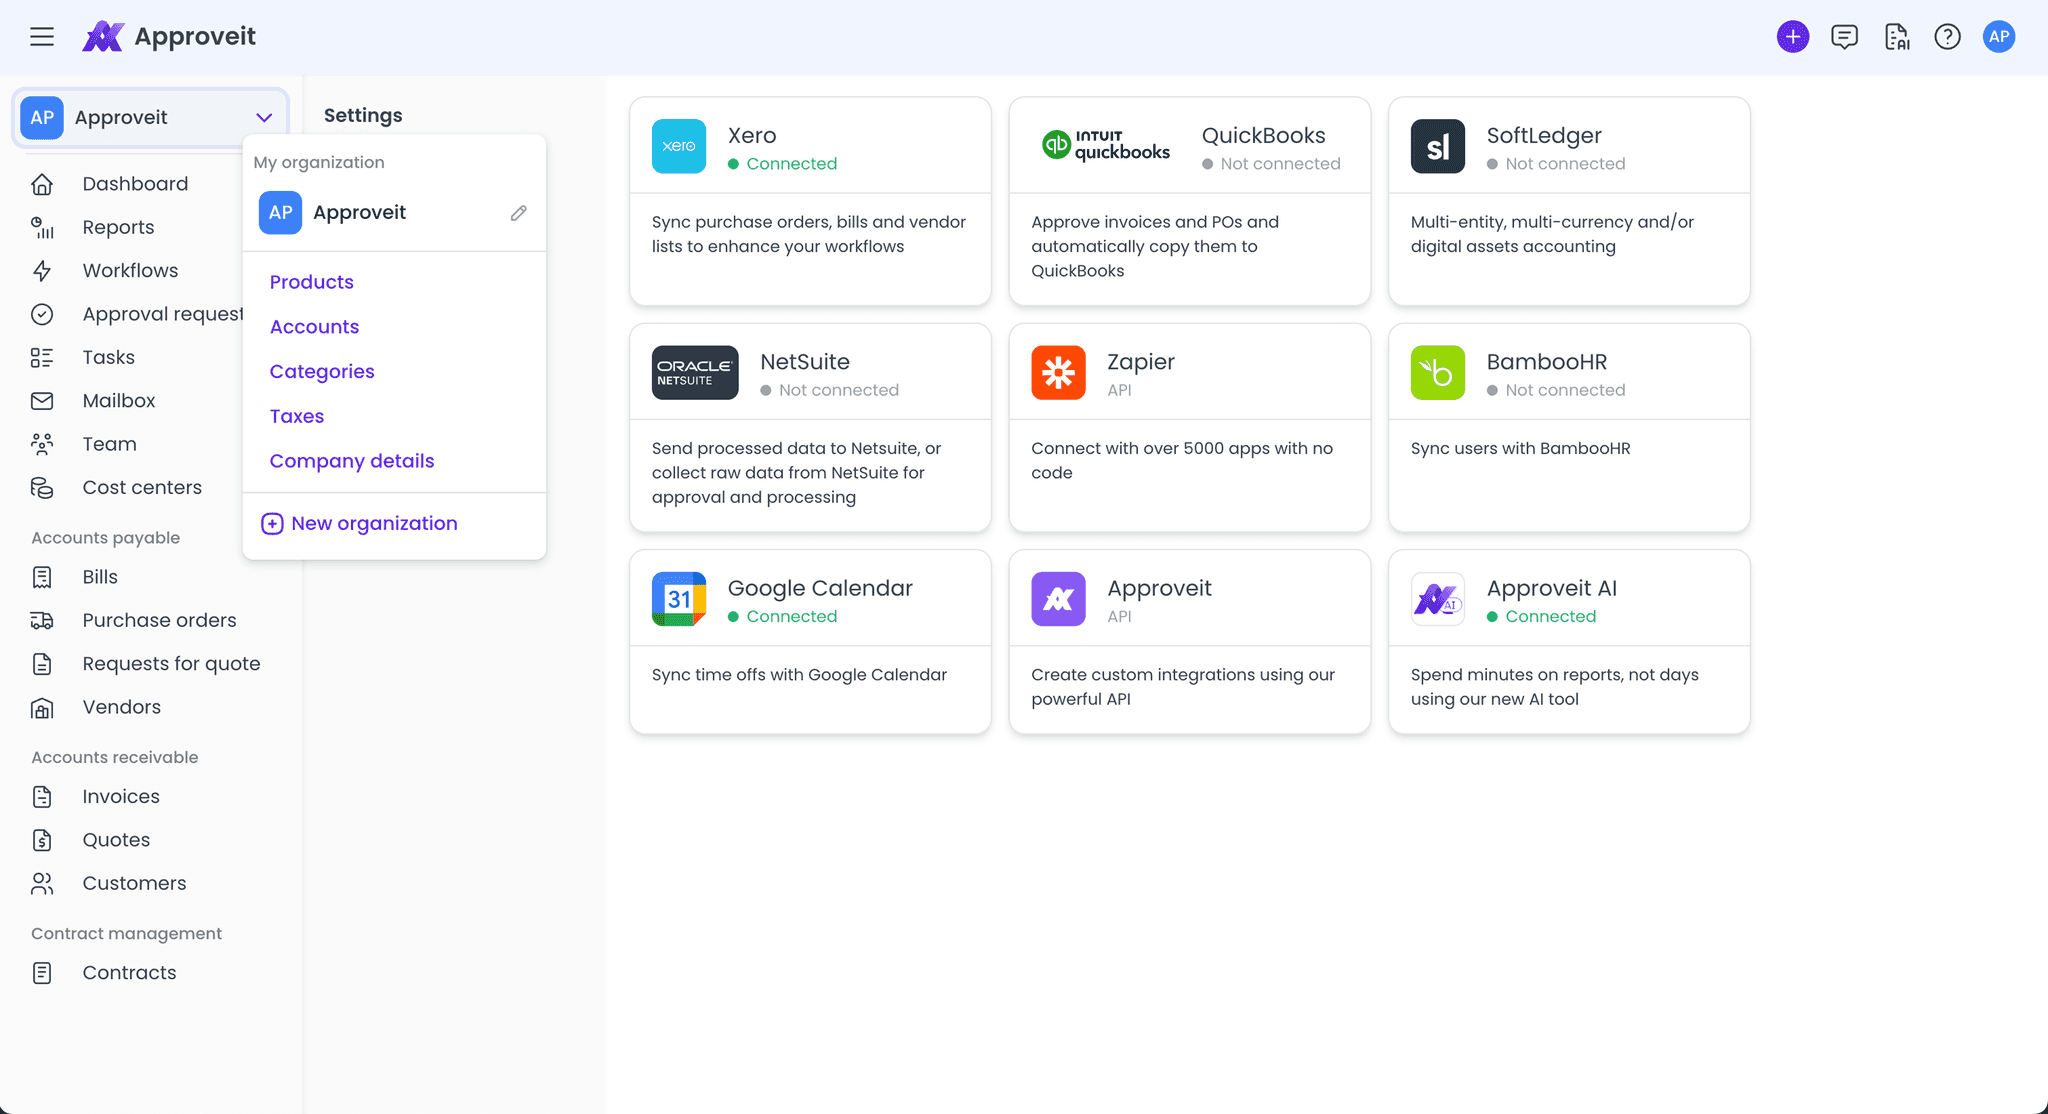Screen dimensions: 2048x1114
Task: Click the AI document scanner icon
Action: coord(1896,36)
